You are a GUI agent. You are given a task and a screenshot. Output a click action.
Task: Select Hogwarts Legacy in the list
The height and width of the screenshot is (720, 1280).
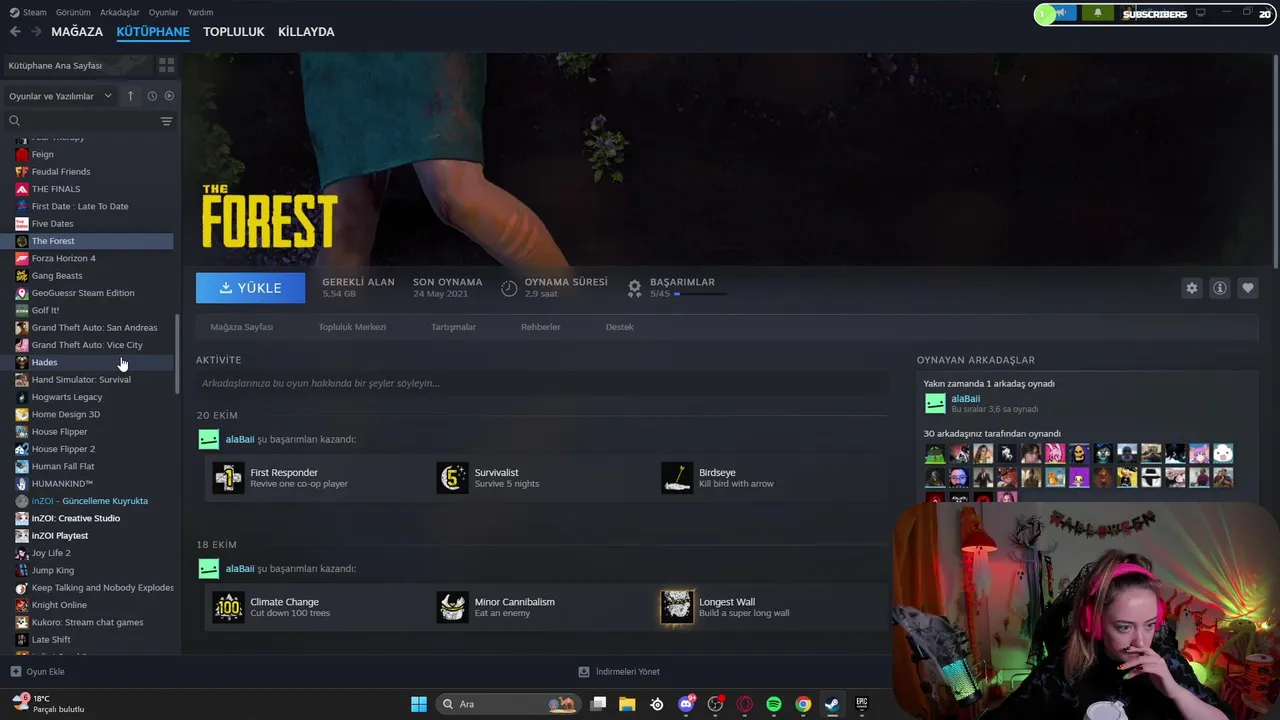(94, 397)
